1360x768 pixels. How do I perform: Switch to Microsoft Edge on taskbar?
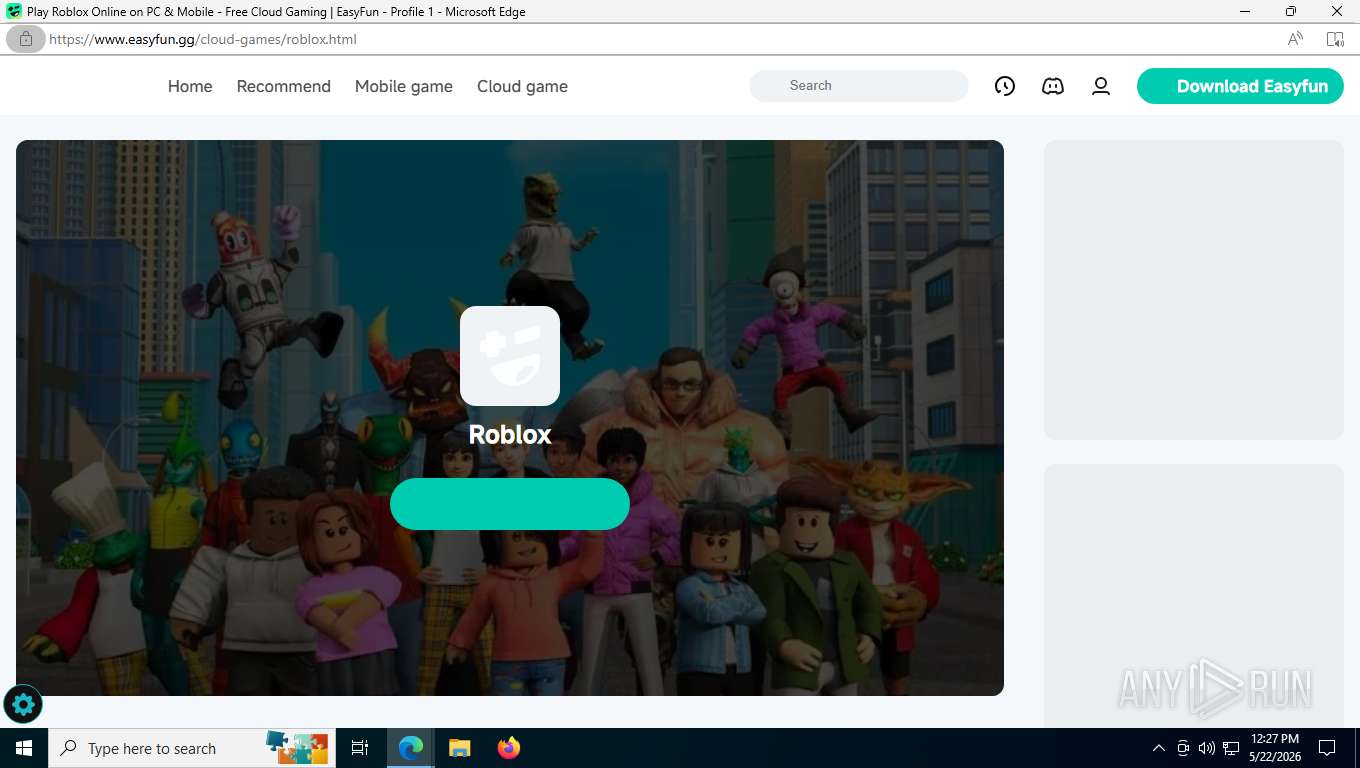(x=411, y=748)
